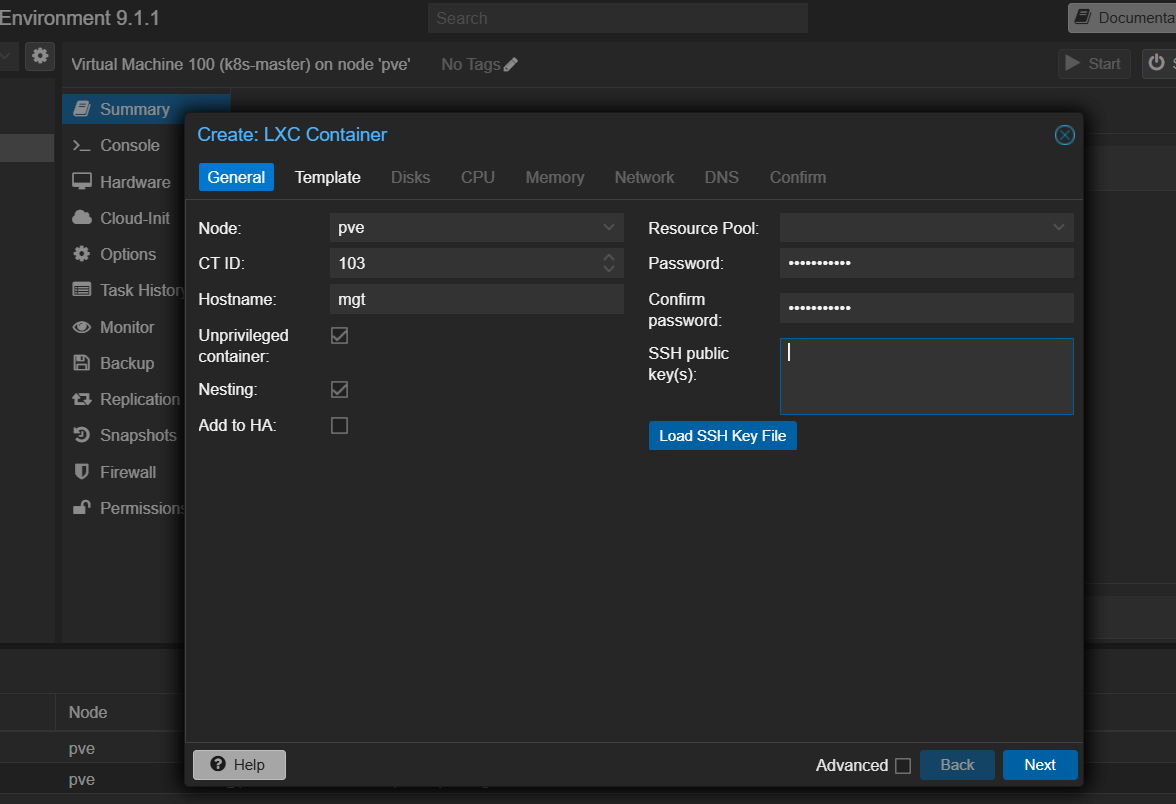
Task: Click the power shutdown icon
Action: [1156, 62]
